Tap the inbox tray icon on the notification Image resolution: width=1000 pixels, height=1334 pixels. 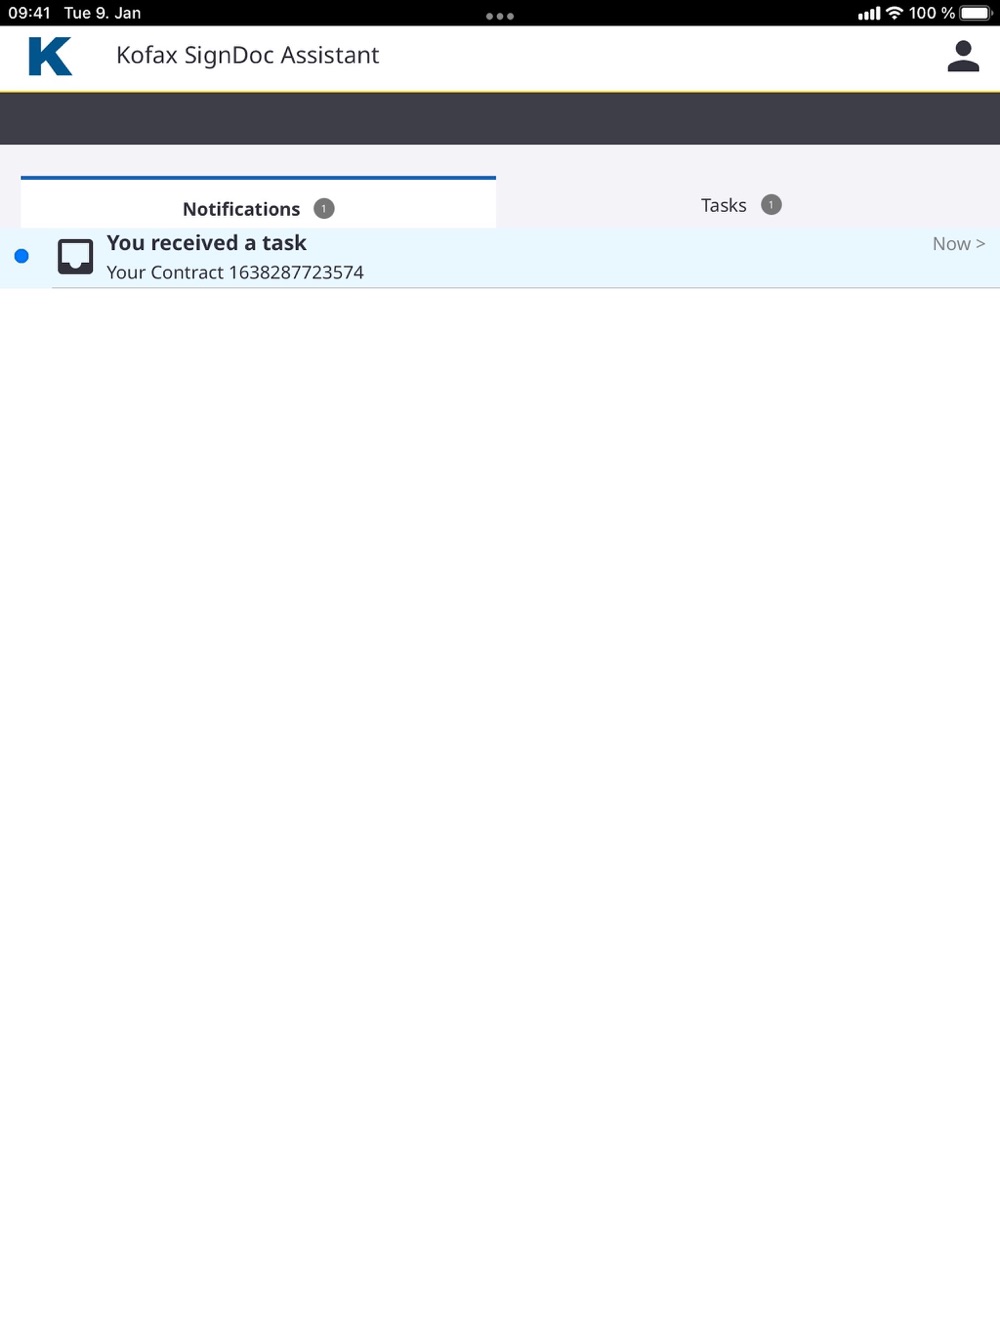click(75, 256)
